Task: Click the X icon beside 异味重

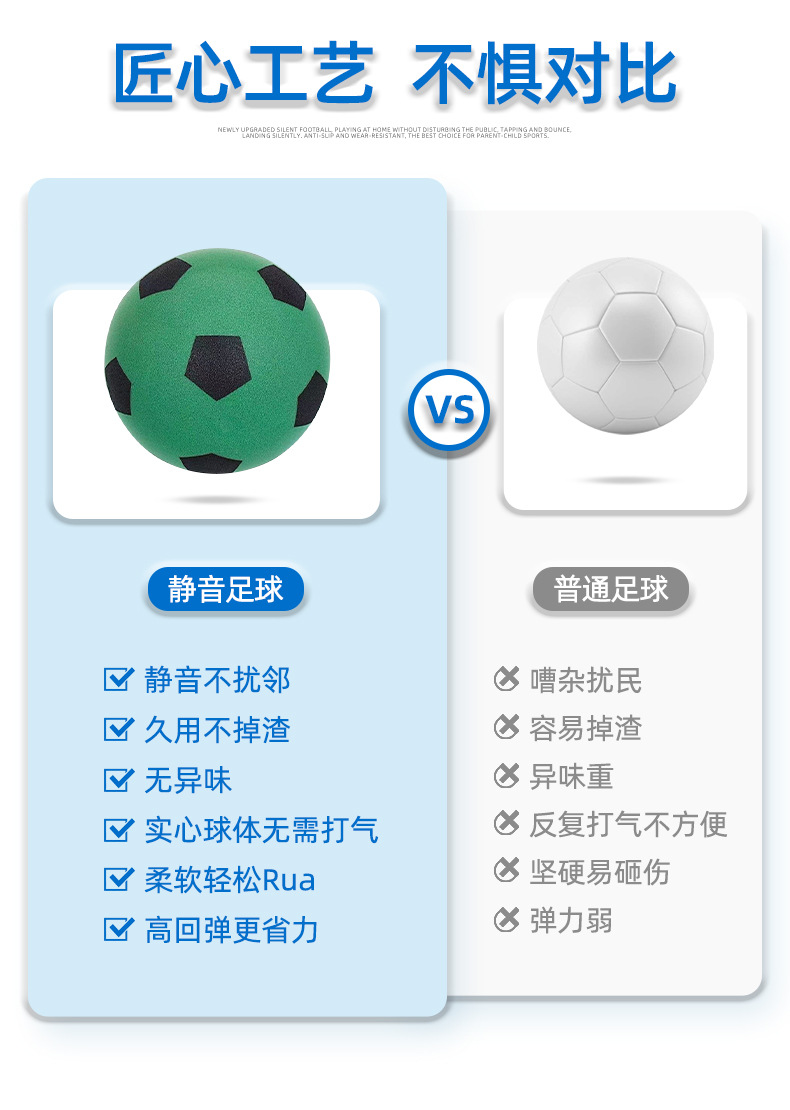Action: 507,775
